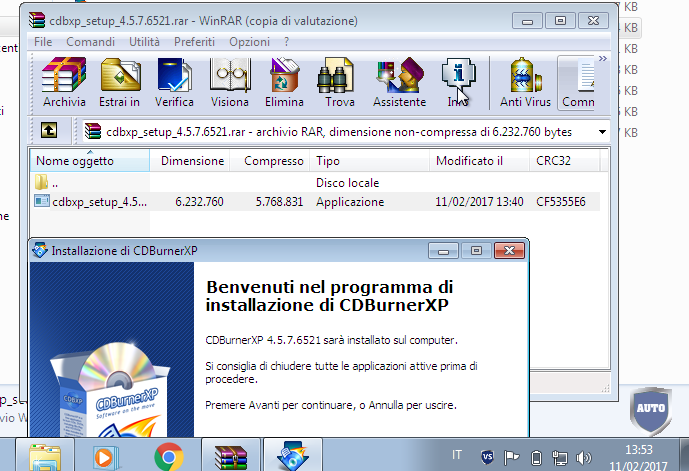Select the parent folder '..' row
Screen dimensions: 689x471
(315, 182)
